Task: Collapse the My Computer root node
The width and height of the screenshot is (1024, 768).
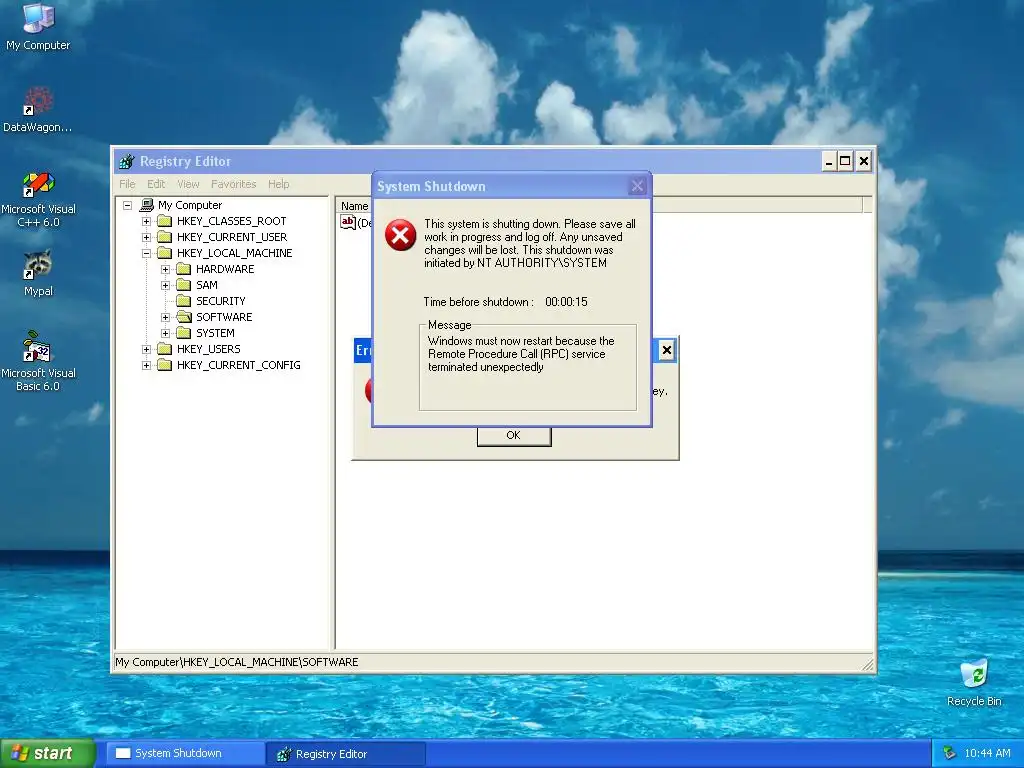Action: pyautogui.click(x=127, y=205)
